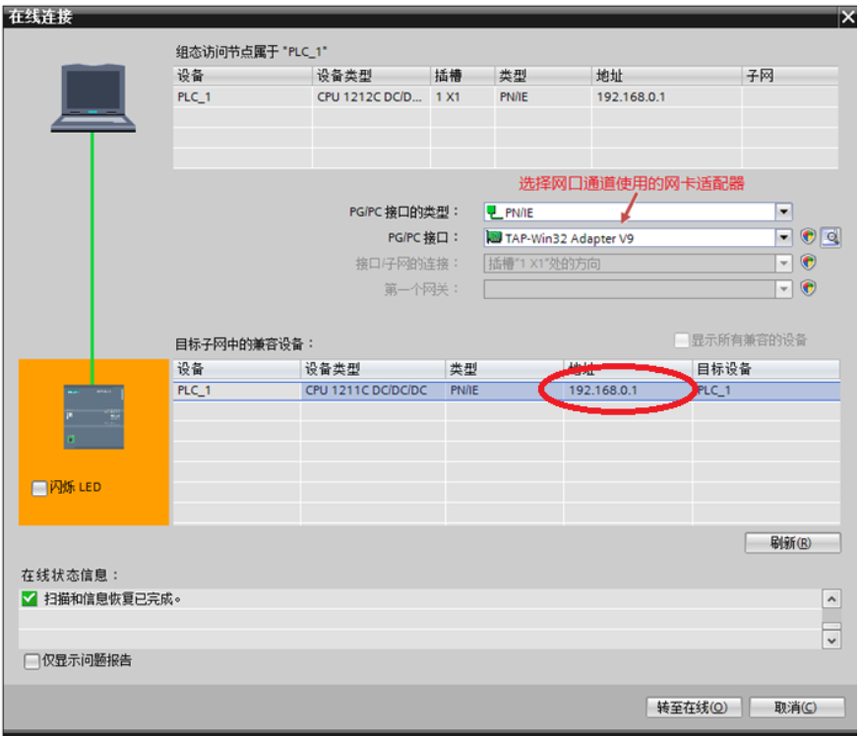Enable the 闪烁 LED checkbox
Viewport: 860px width, 736px height.
tap(39, 488)
